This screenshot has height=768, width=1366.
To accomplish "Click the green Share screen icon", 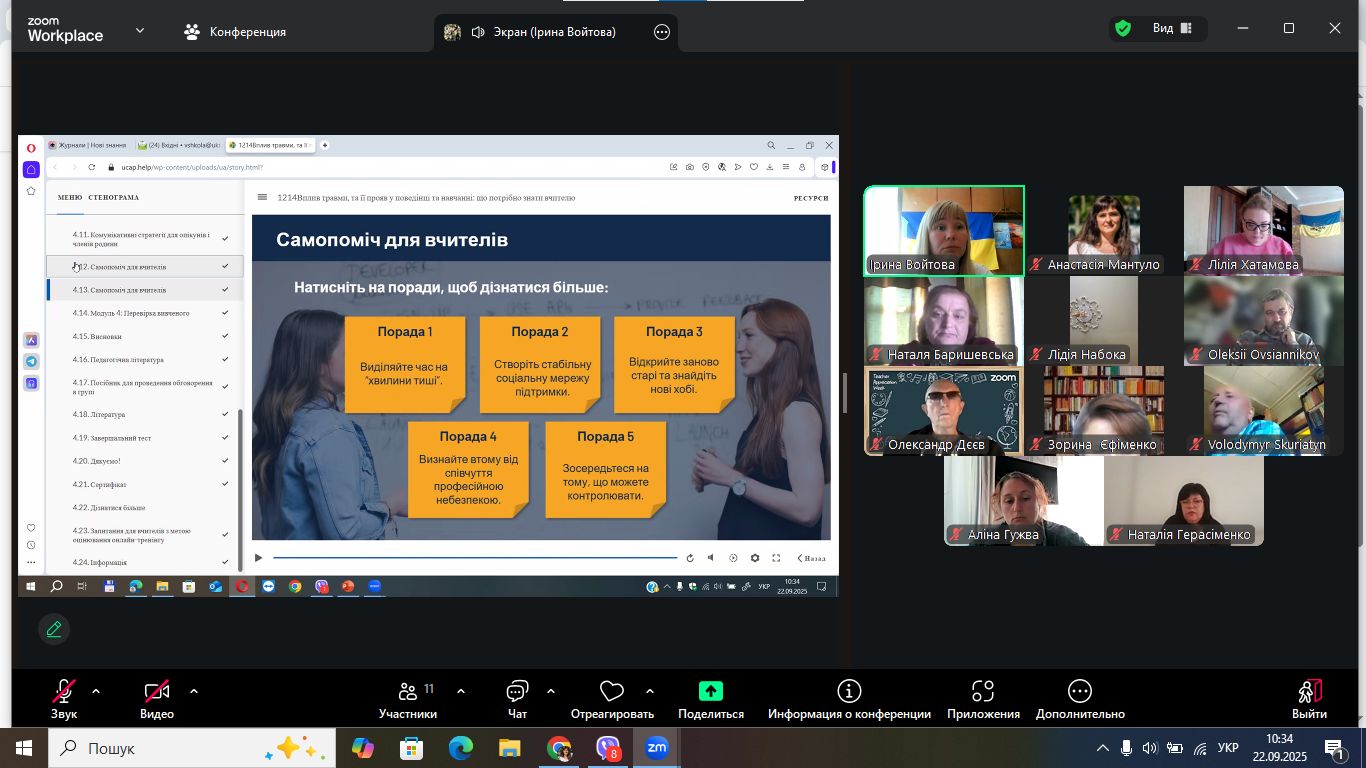I will coord(710,692).
